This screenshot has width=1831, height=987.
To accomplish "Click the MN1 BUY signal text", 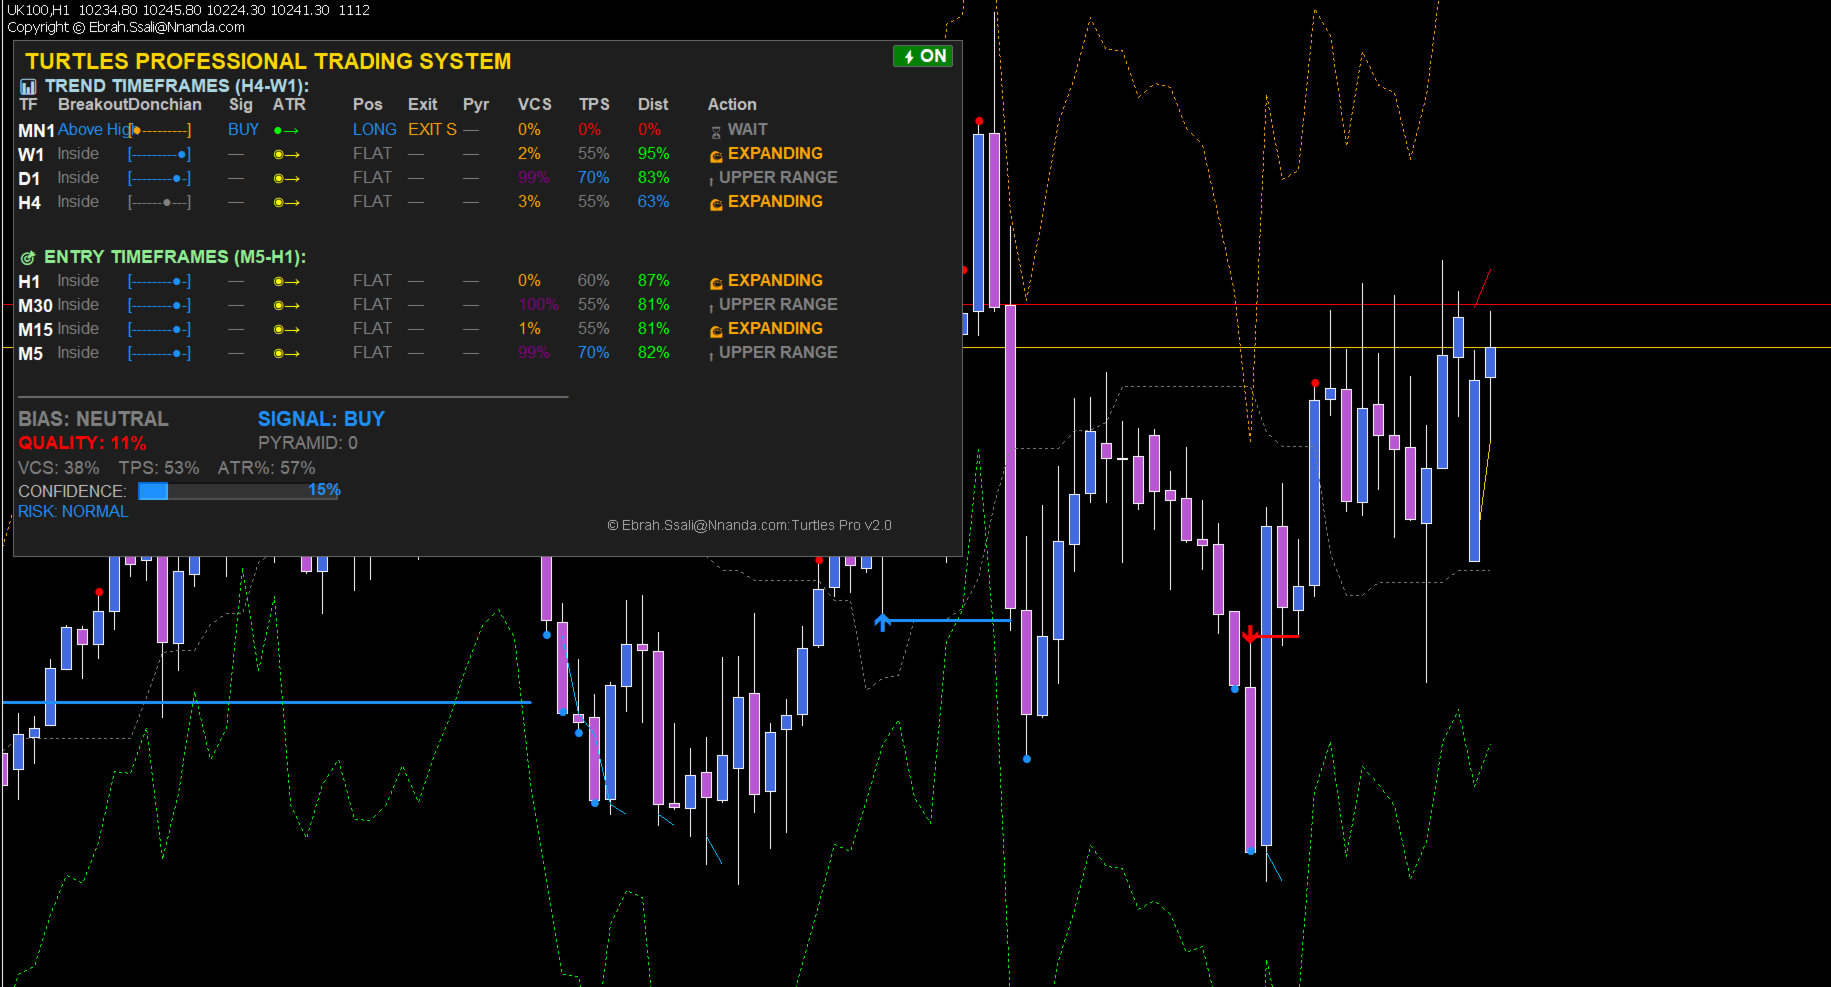I will [x=243, y=130].
